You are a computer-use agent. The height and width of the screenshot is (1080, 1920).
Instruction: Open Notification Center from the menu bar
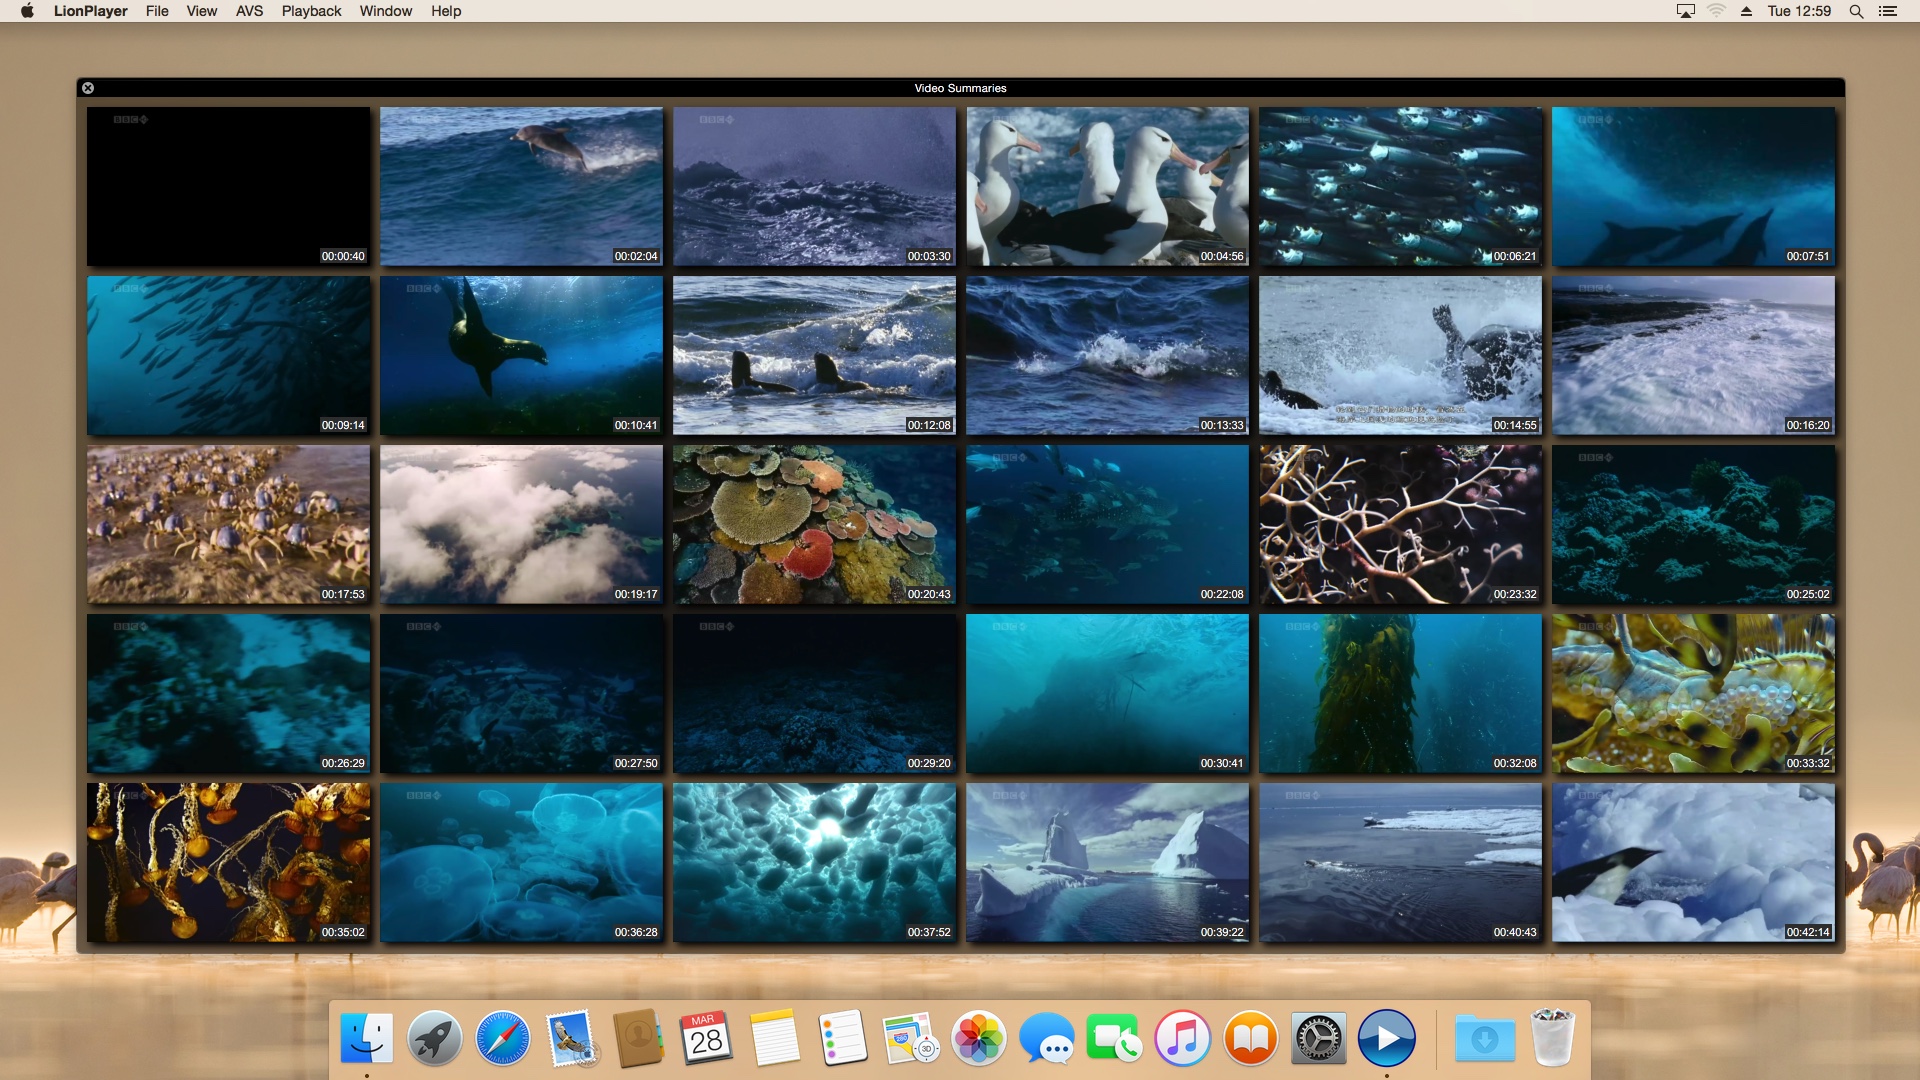click(1890, 11)
